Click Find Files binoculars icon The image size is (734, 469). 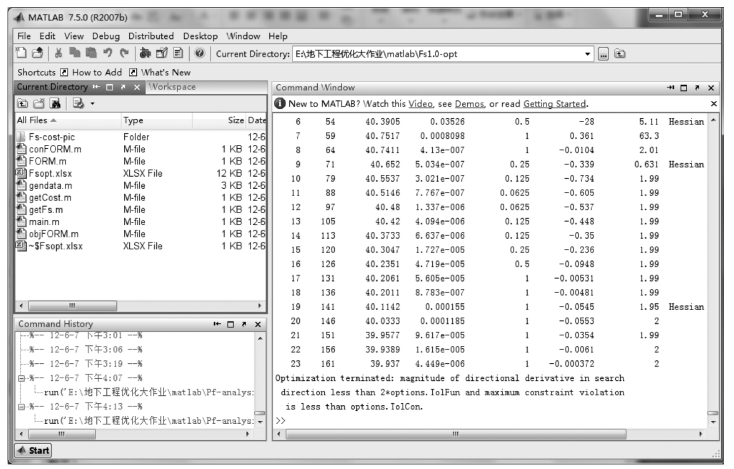[55, 103]
